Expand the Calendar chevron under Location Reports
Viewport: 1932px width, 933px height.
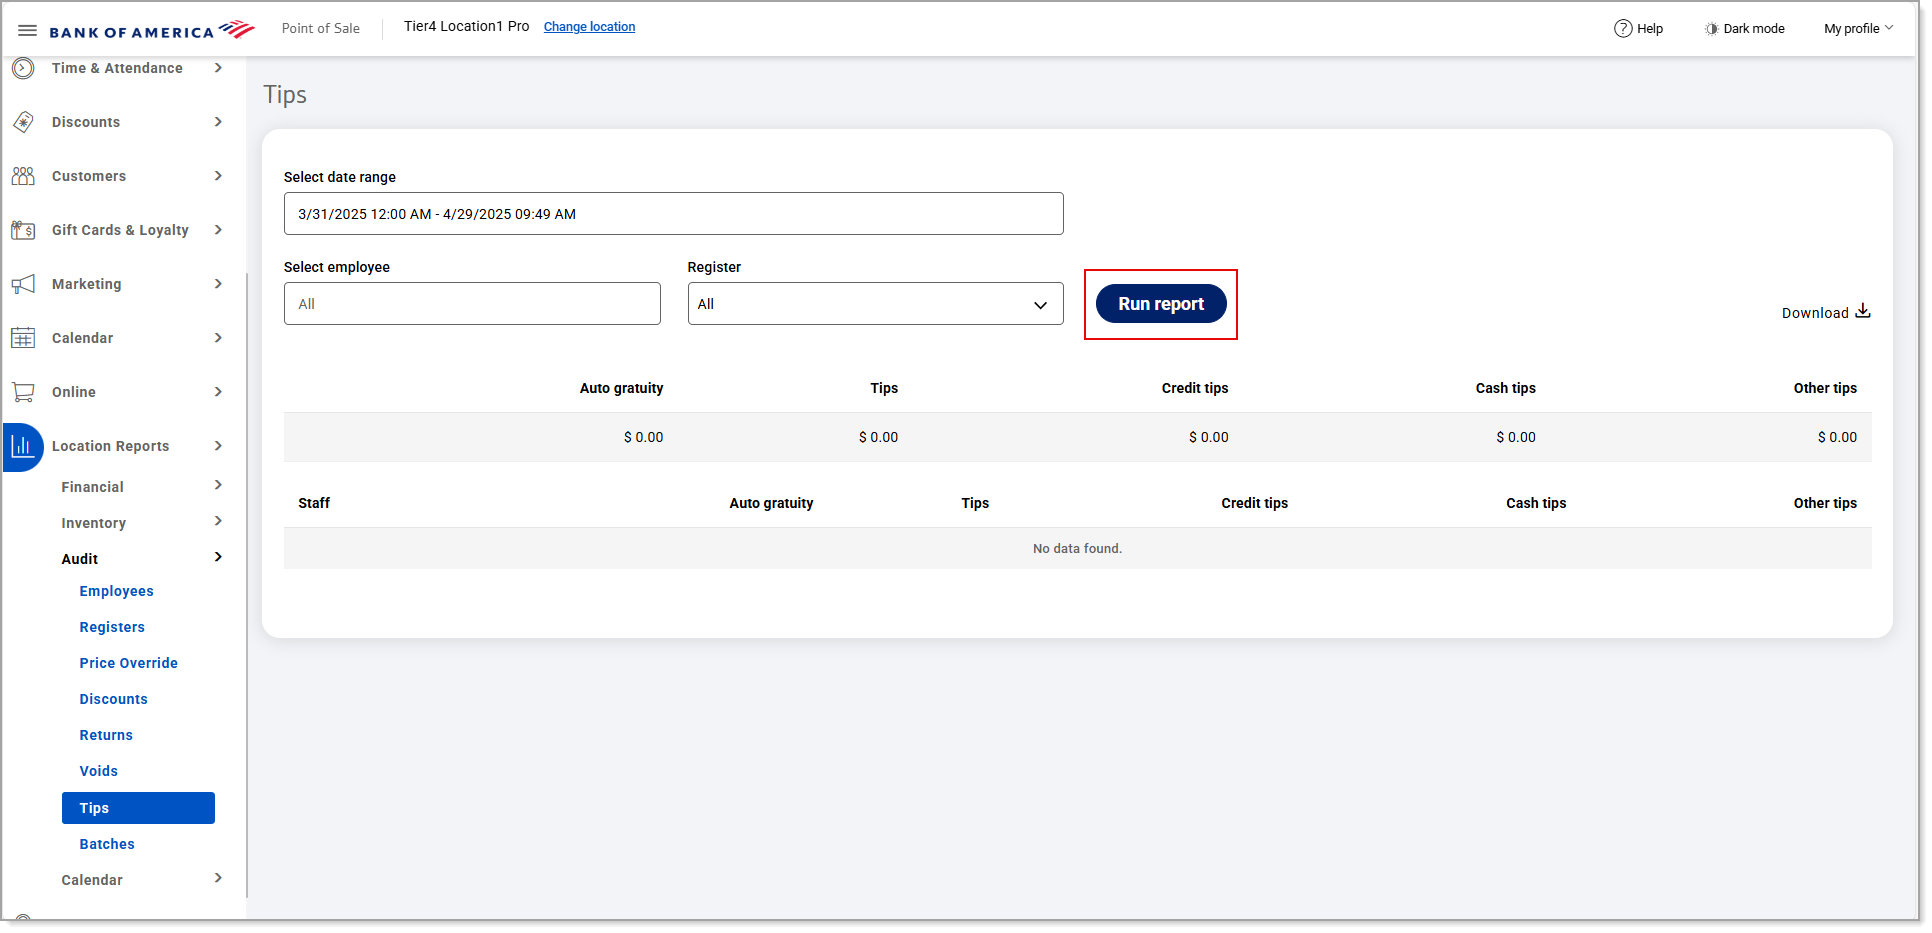pos(218,878)
